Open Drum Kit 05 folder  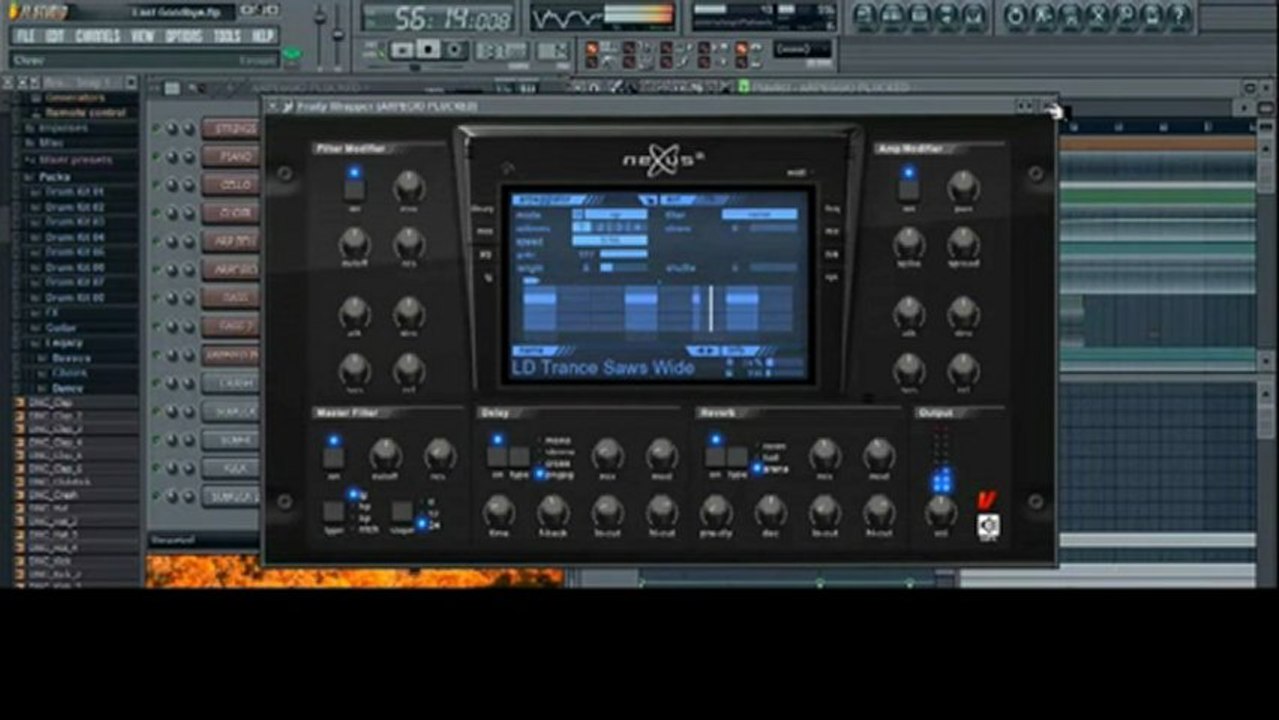click(75, 252)
